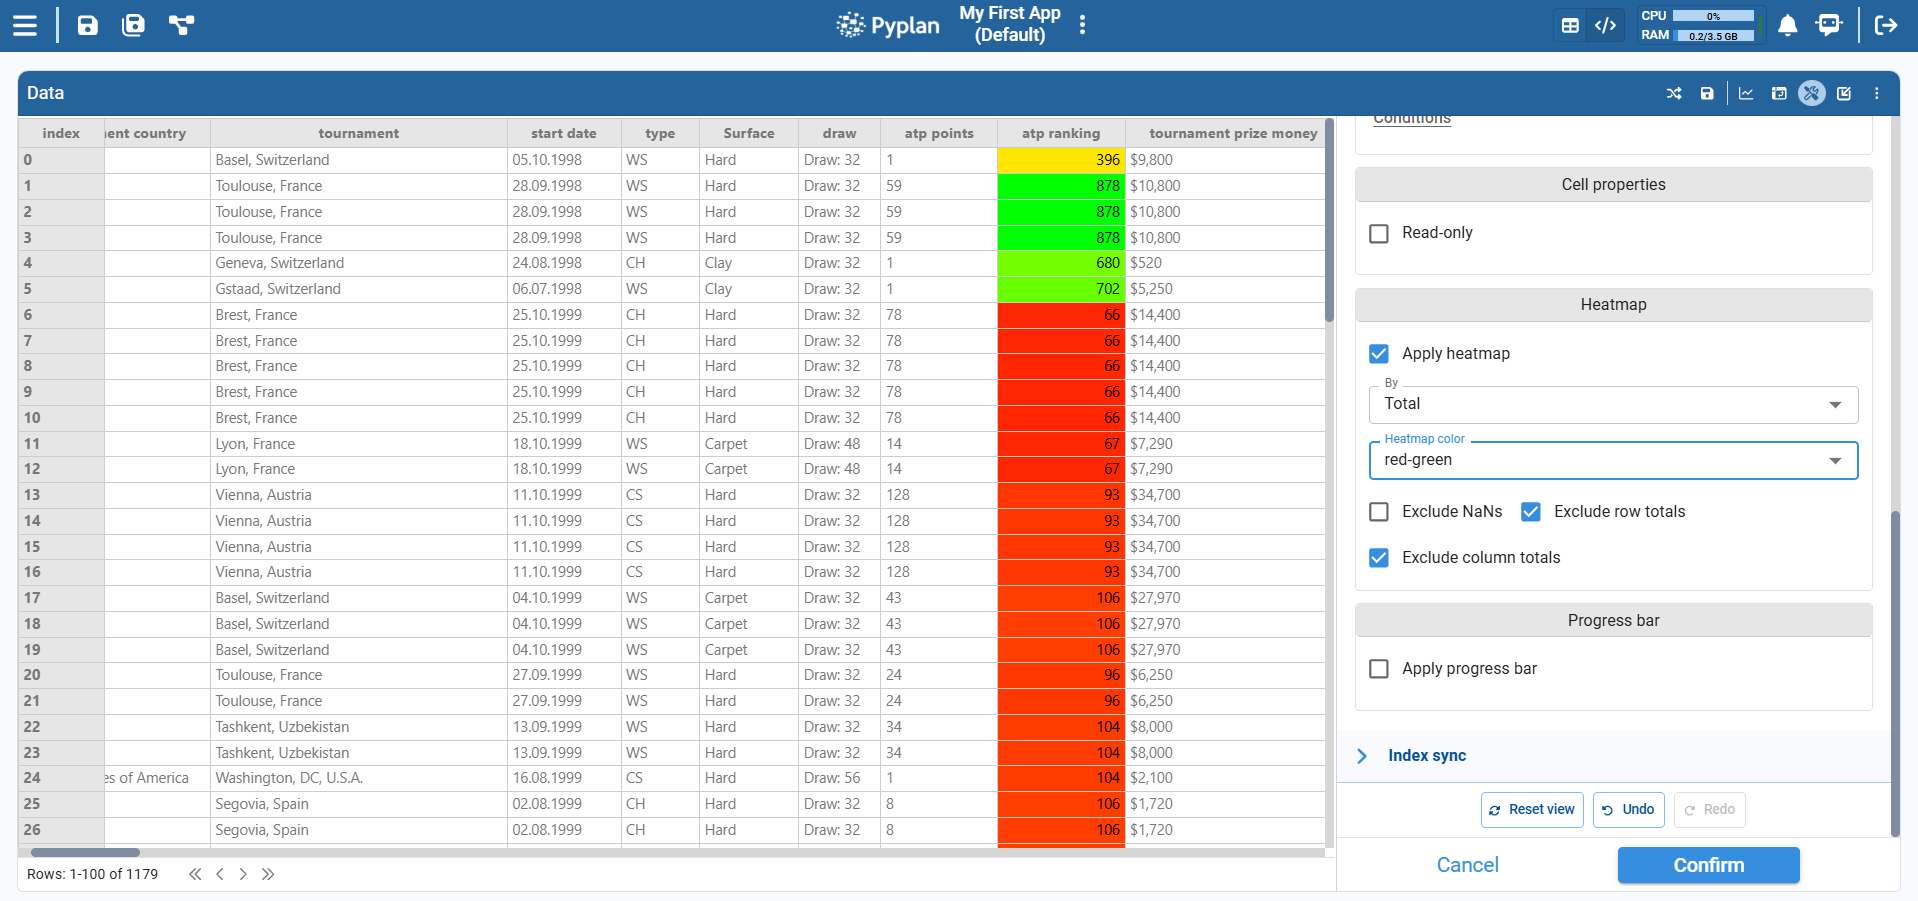Open the model diagram icon in top bar
The height and width of the screenshot is (901, 1918).
tap(181, 25)
